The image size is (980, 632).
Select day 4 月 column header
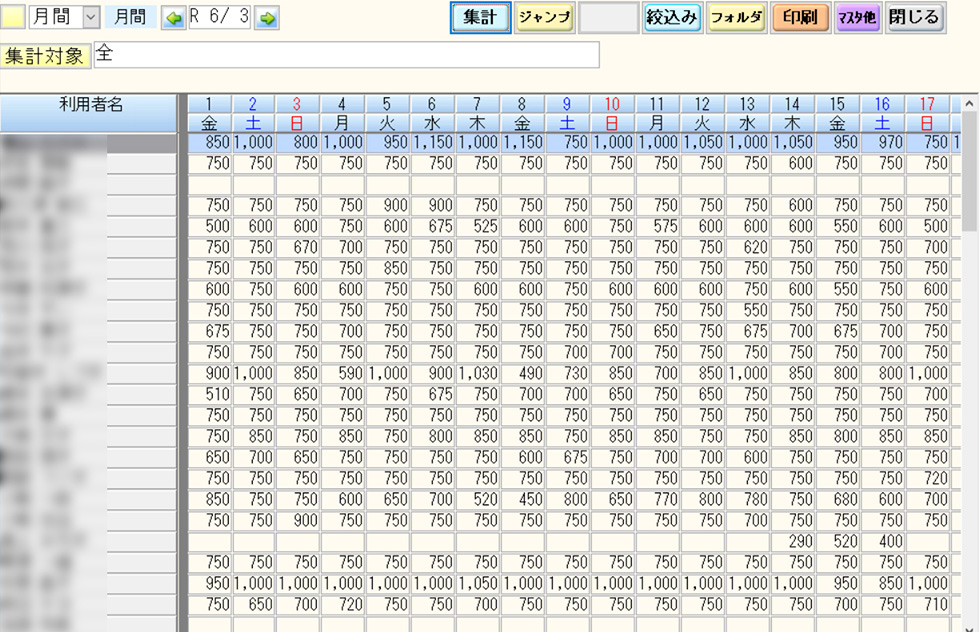342,113
